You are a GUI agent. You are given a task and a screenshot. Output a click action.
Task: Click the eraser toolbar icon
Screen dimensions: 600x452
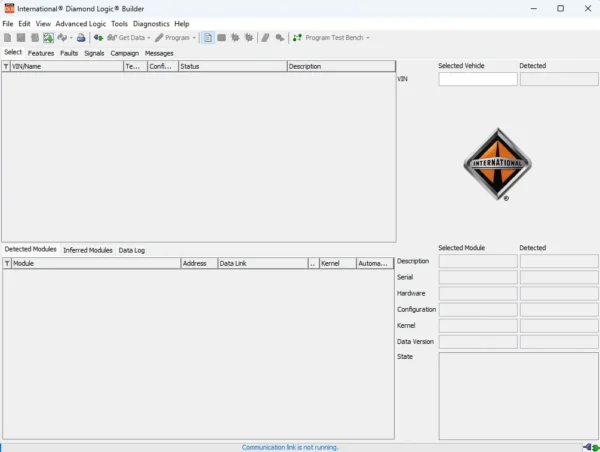click(x=266, y=38)
